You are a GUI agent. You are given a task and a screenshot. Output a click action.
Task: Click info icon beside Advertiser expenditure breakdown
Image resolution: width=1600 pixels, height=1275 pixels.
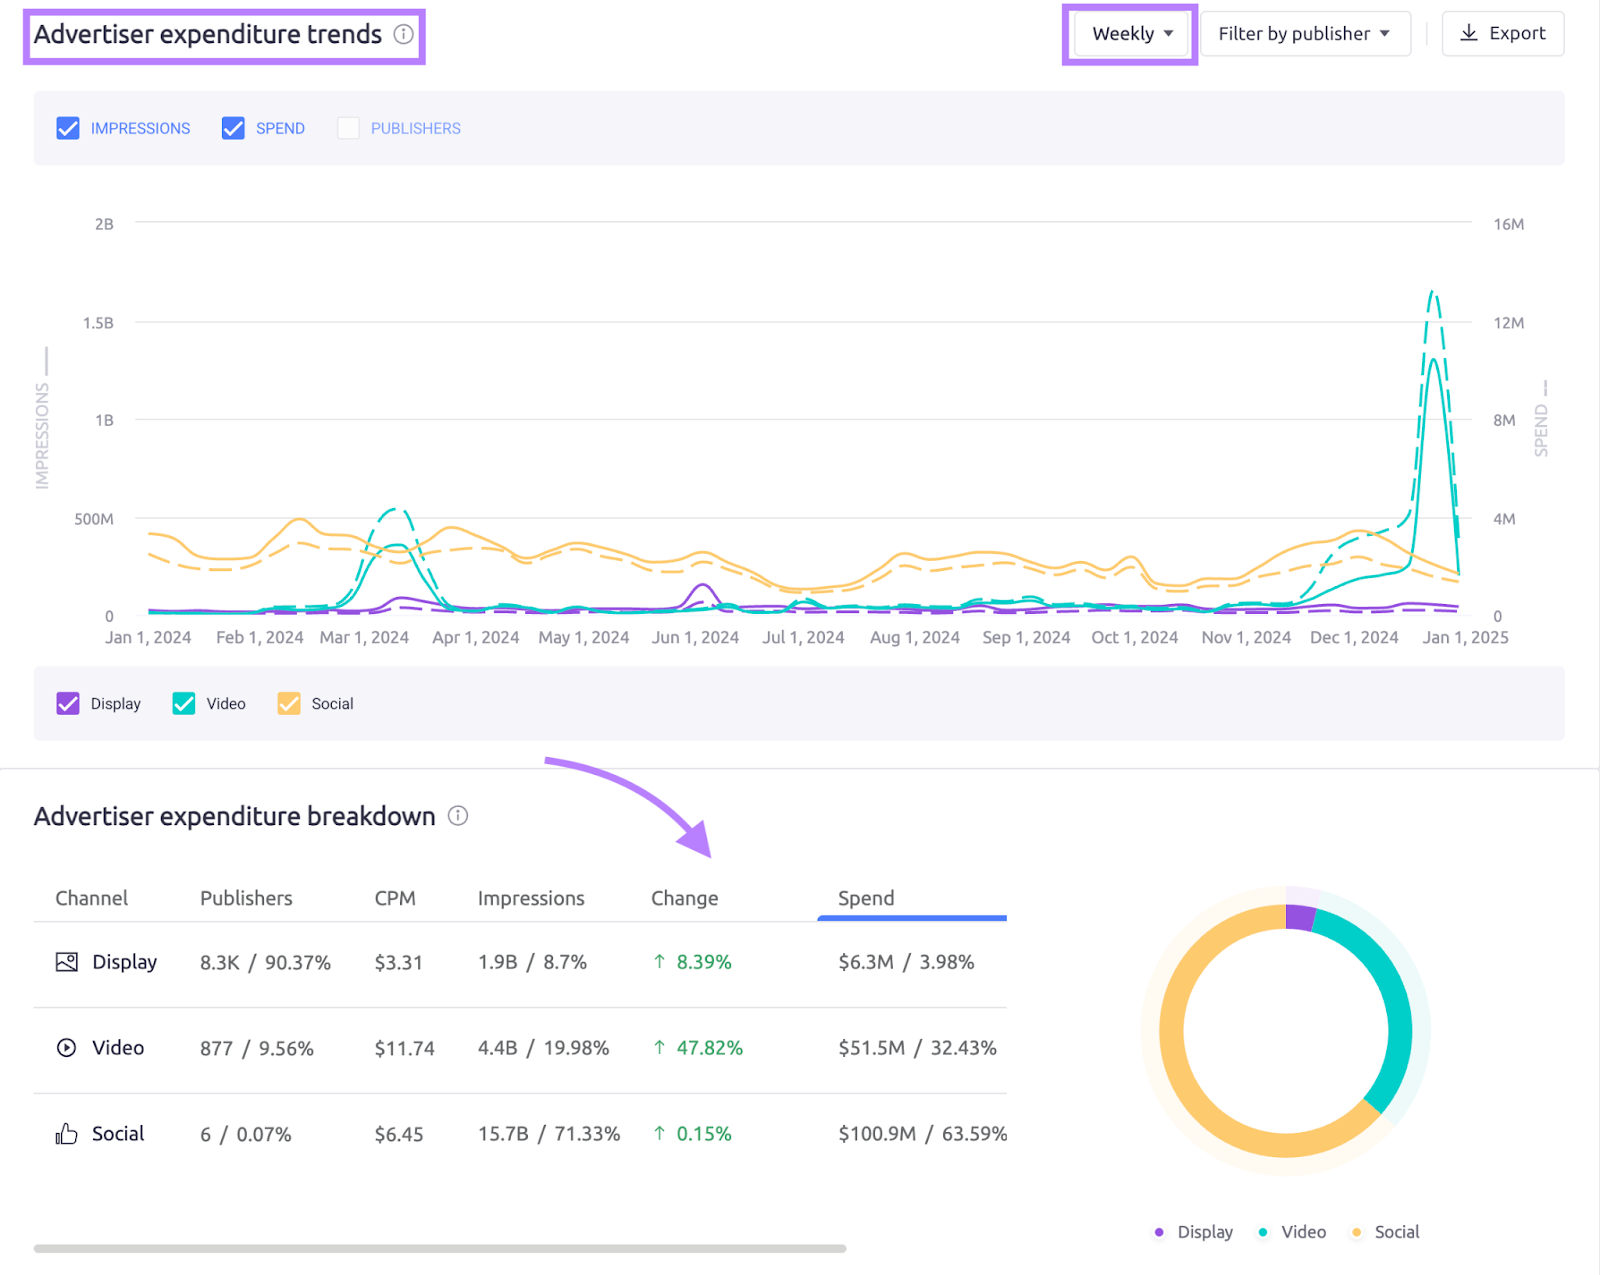click(458, 816)
